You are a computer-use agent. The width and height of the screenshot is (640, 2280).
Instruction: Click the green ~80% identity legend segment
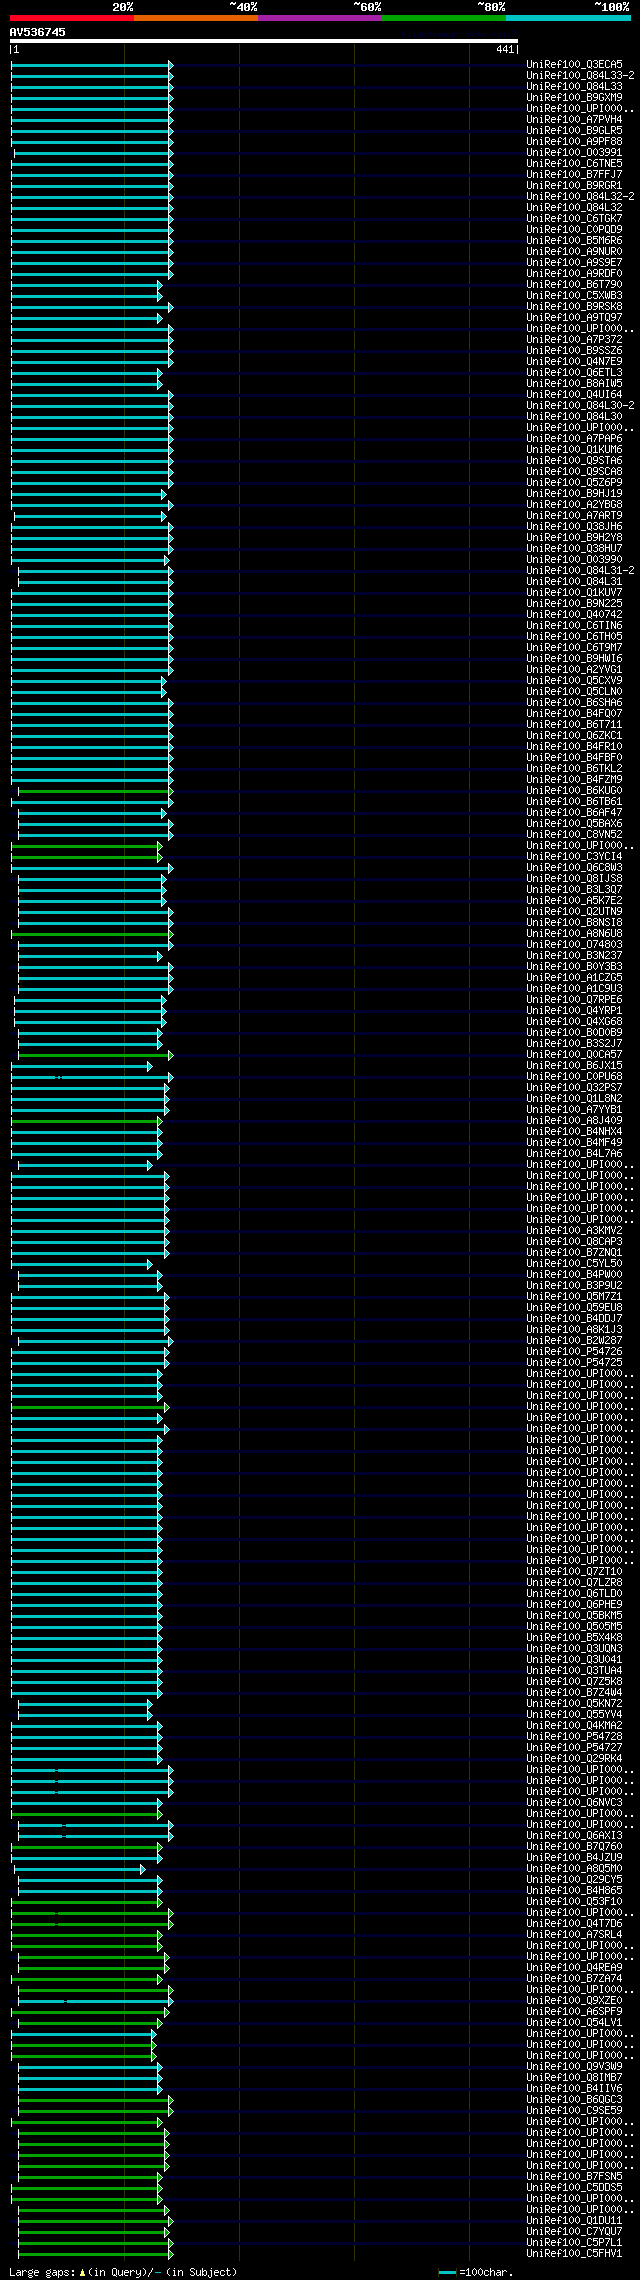[x=443, y=18]
